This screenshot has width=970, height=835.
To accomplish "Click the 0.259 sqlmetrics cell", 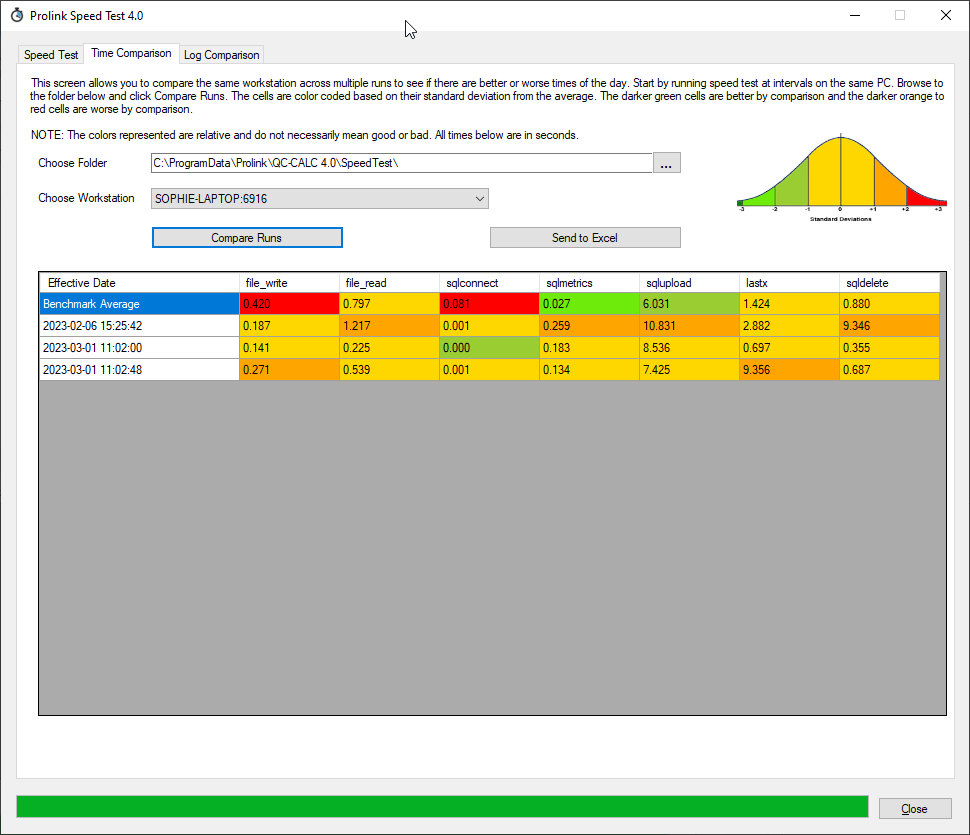I will [x=590, y=326].
